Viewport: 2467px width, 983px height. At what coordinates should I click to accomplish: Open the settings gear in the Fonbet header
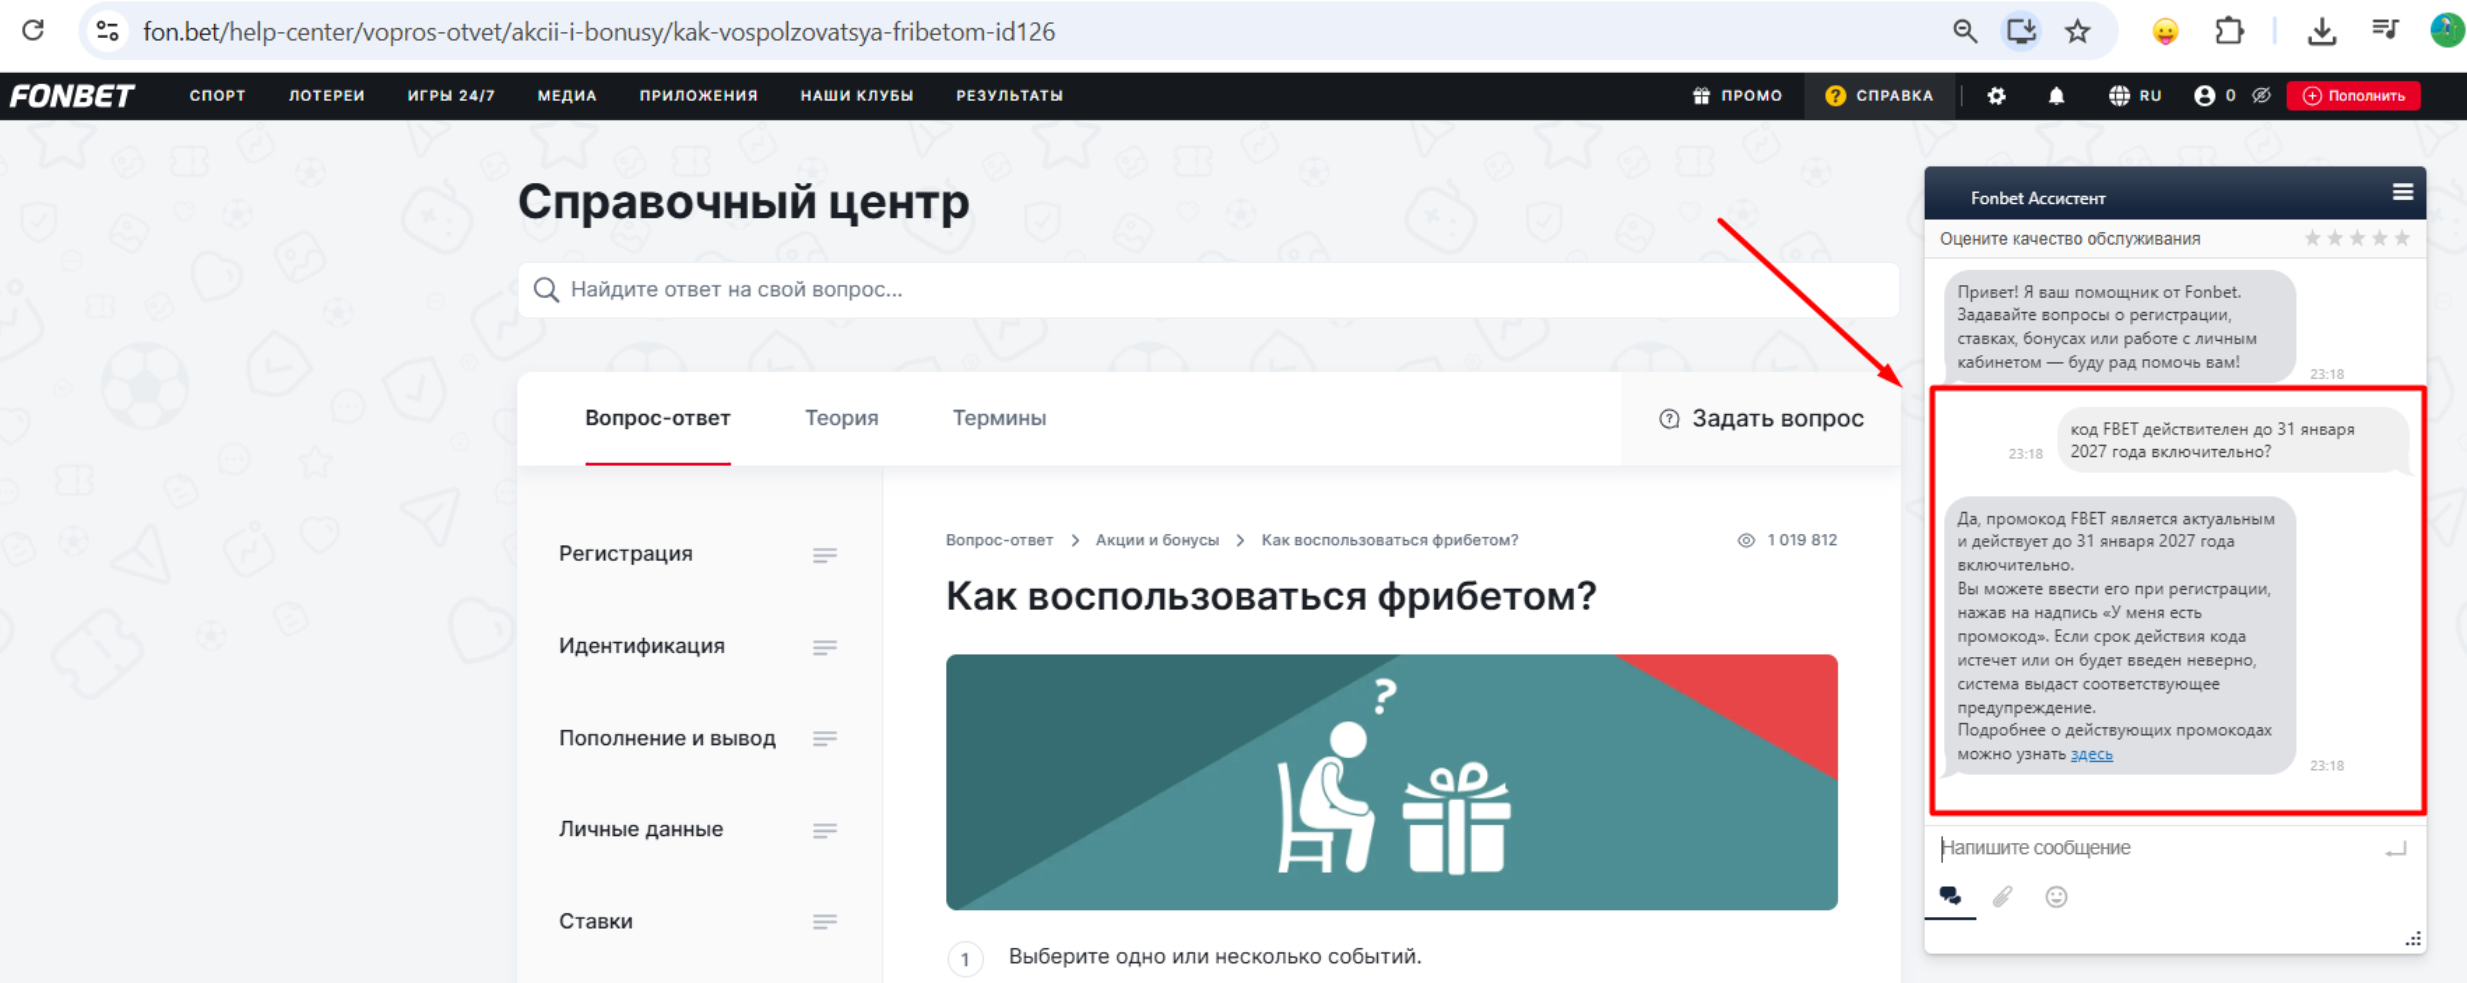pyautogui.click(x=1996, y=96)
